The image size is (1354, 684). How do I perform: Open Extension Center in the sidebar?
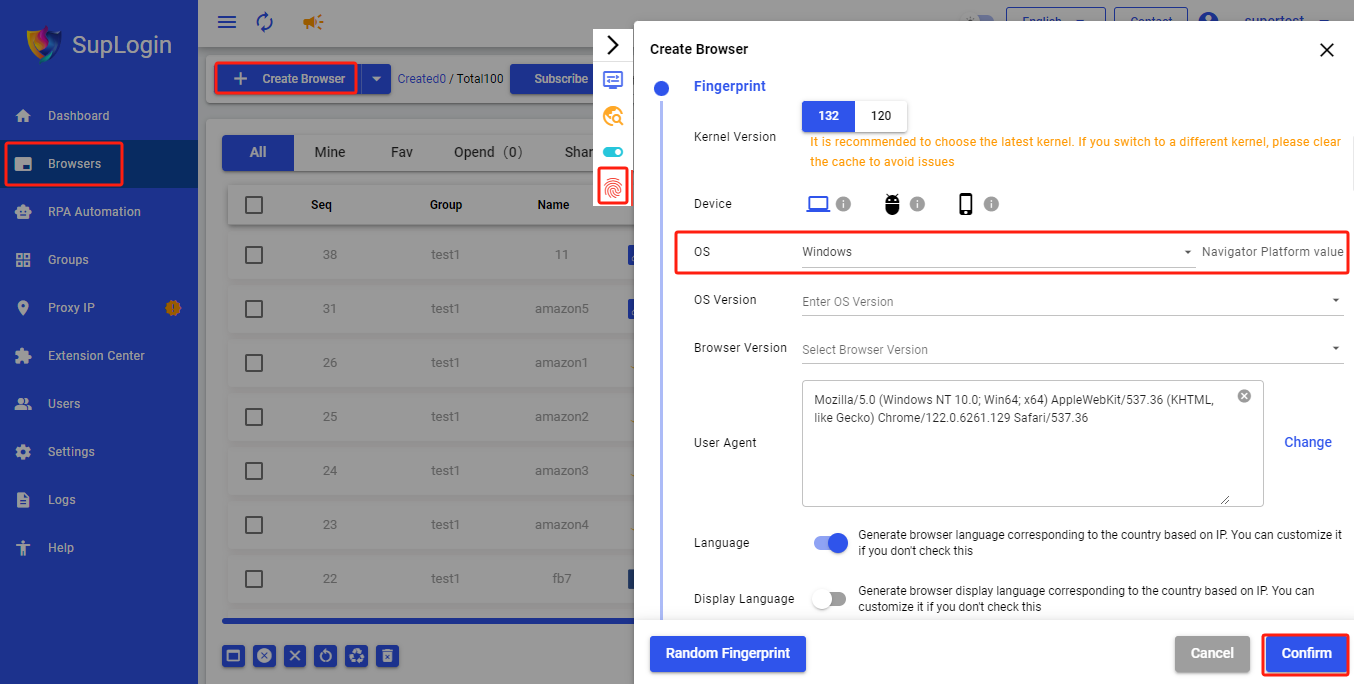pyautogui.click(x=99, y=356)
